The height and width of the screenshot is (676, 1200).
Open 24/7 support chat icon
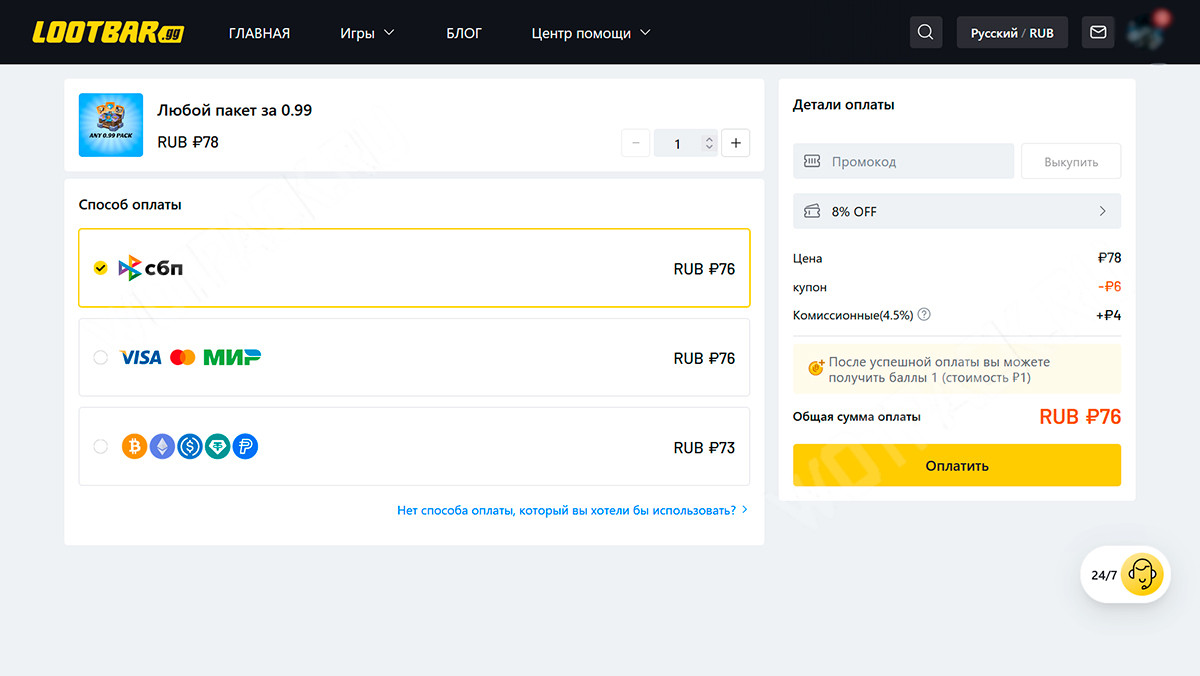pyautogui.click(x=1141, y=575)
